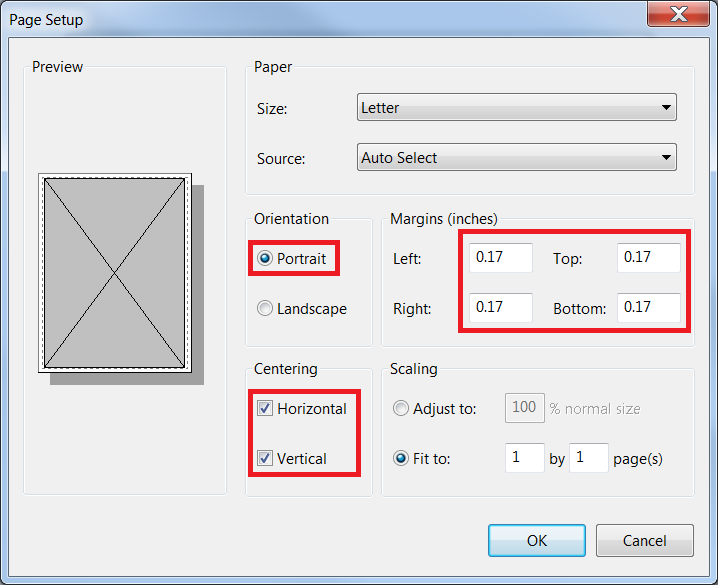Click the Left margin input field

coord(501,258)
